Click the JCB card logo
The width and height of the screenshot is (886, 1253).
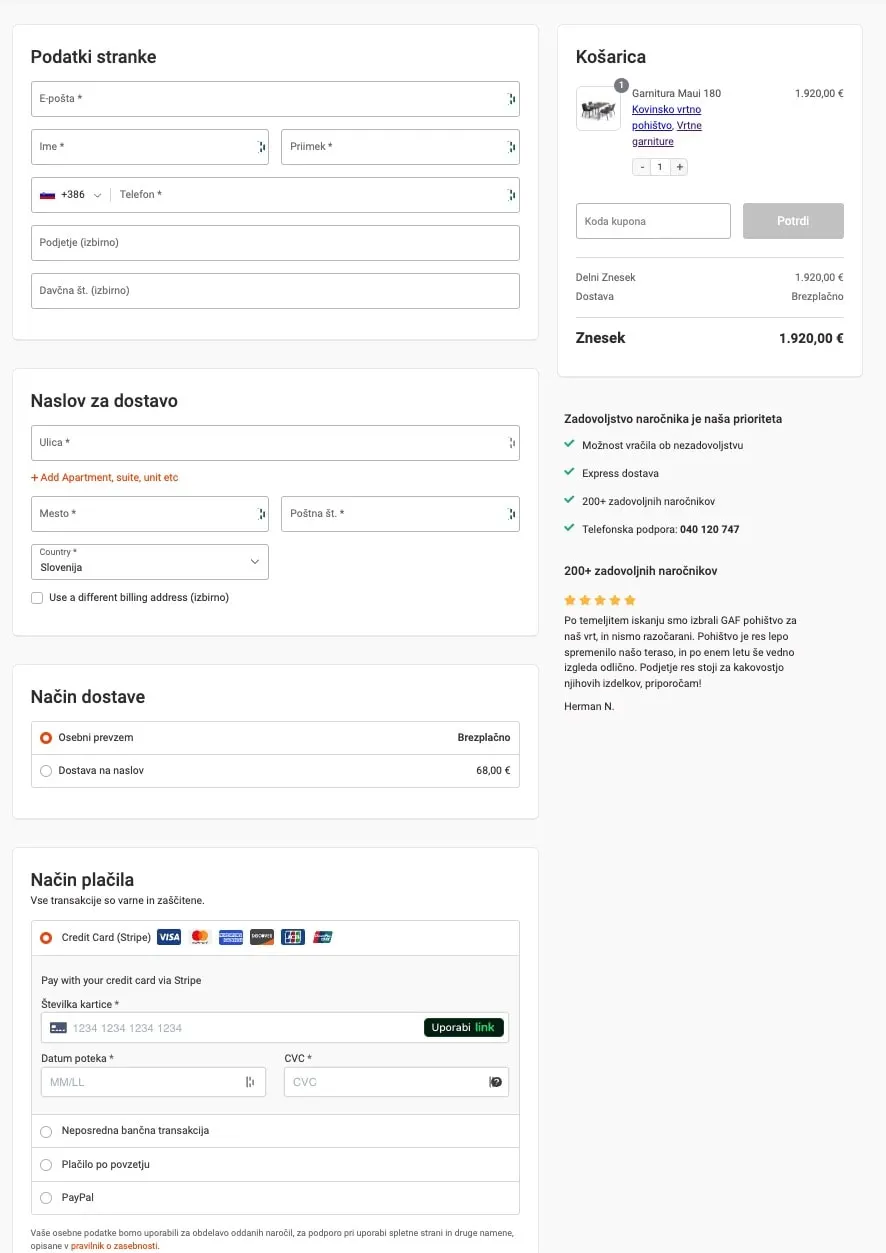pyautogui.click(x=293, y=937)
